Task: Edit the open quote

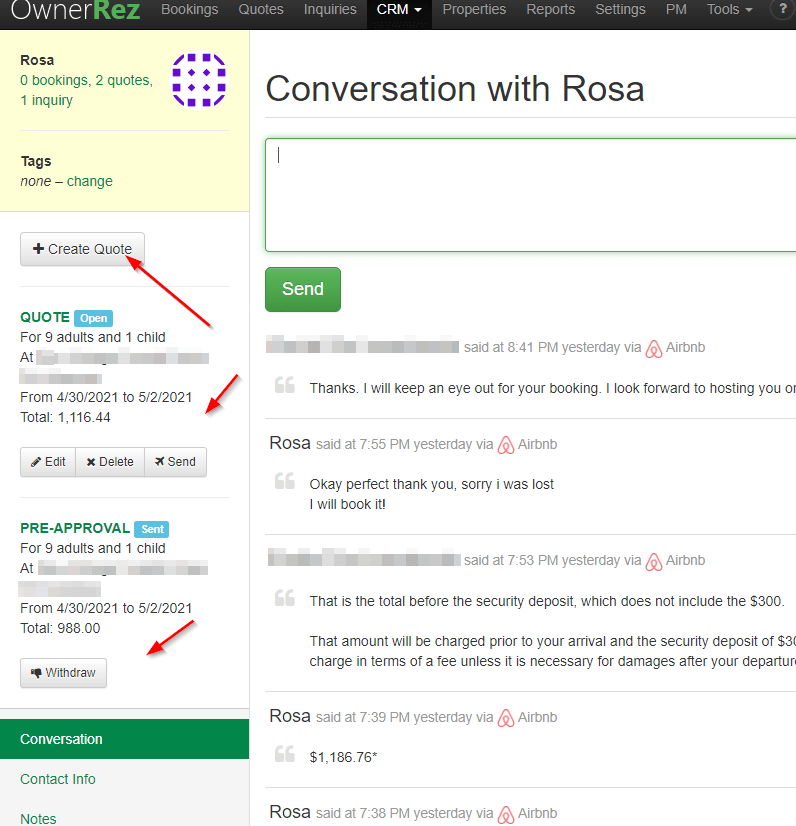Action: click(x=48, y=462)
